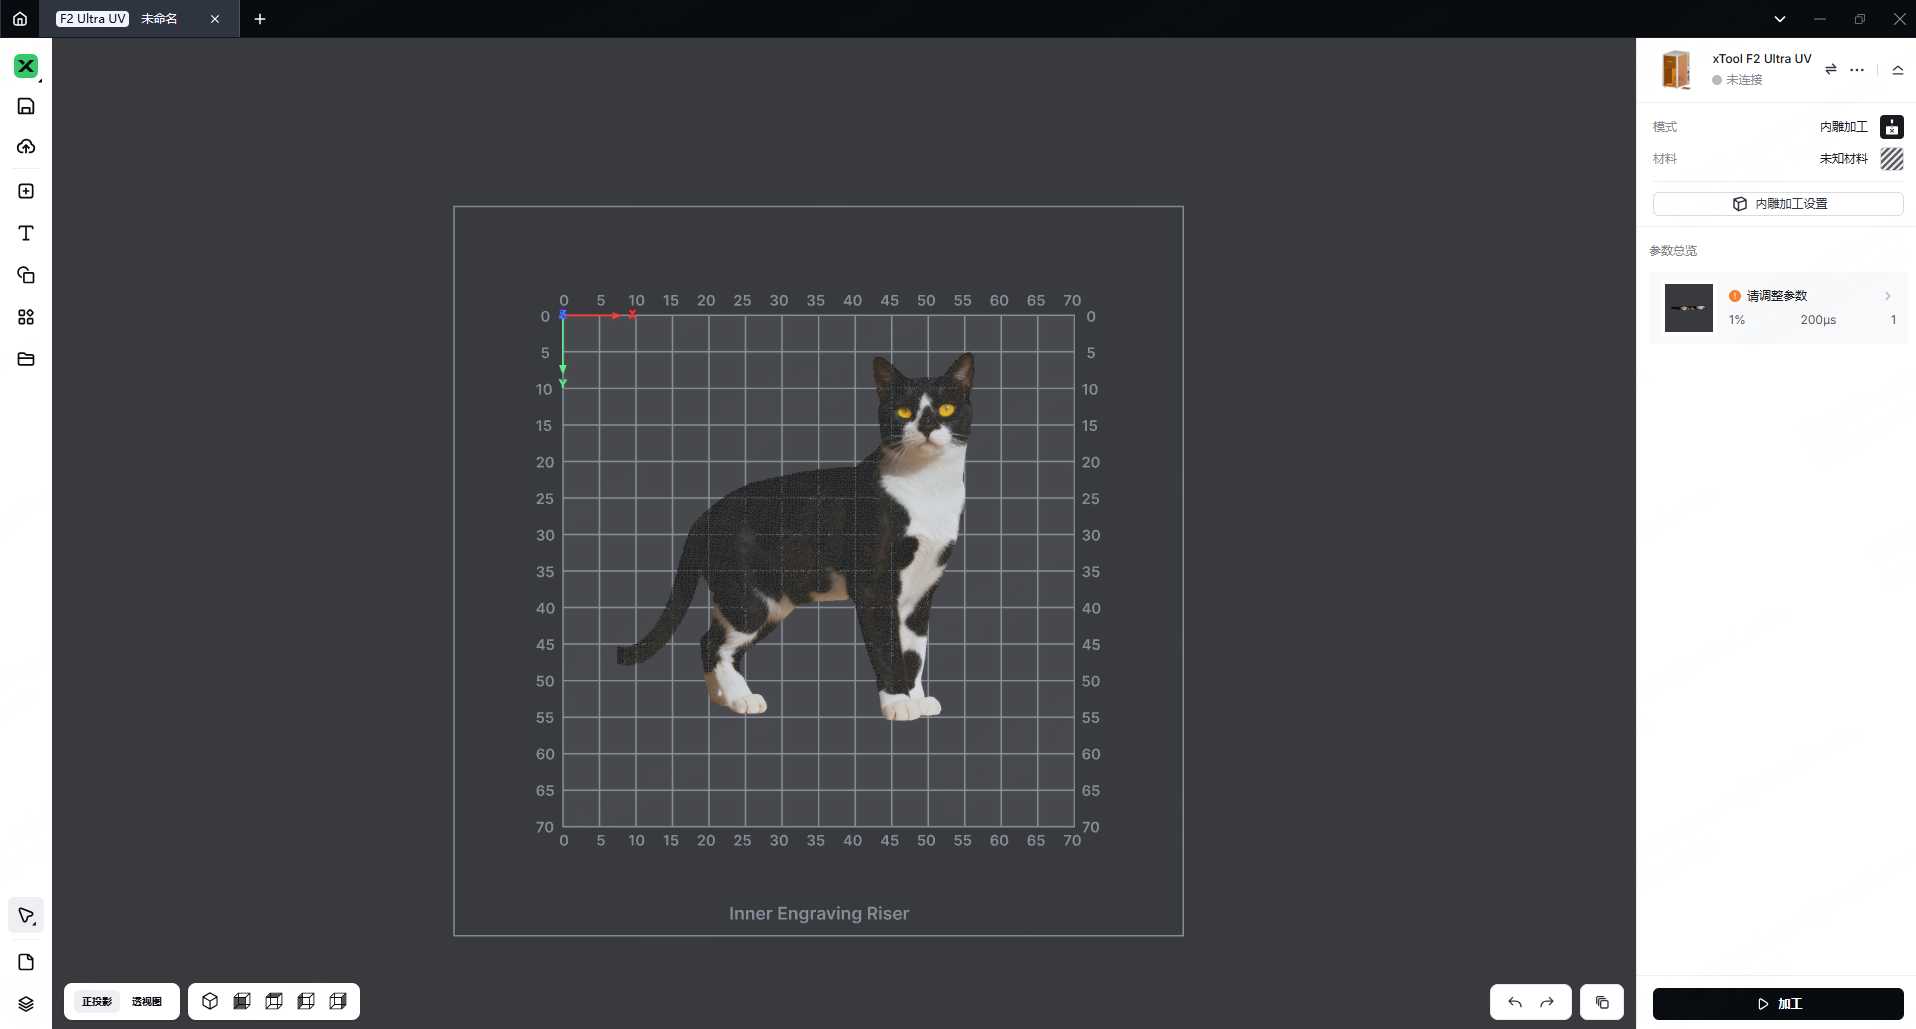The image size is (1916, 1029).
Task: Toggle the 内雕加工 mode icon
Action: (x=1891, y=127)
